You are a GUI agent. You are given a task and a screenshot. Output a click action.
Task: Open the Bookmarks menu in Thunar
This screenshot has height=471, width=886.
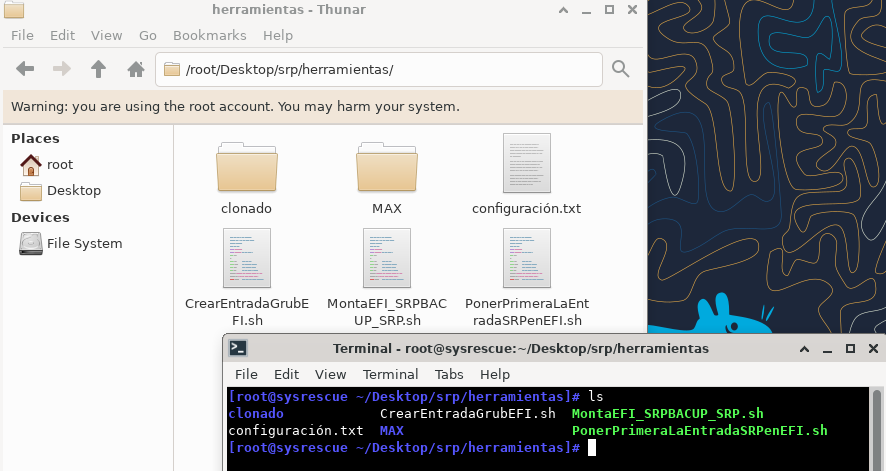pos(209,35)
